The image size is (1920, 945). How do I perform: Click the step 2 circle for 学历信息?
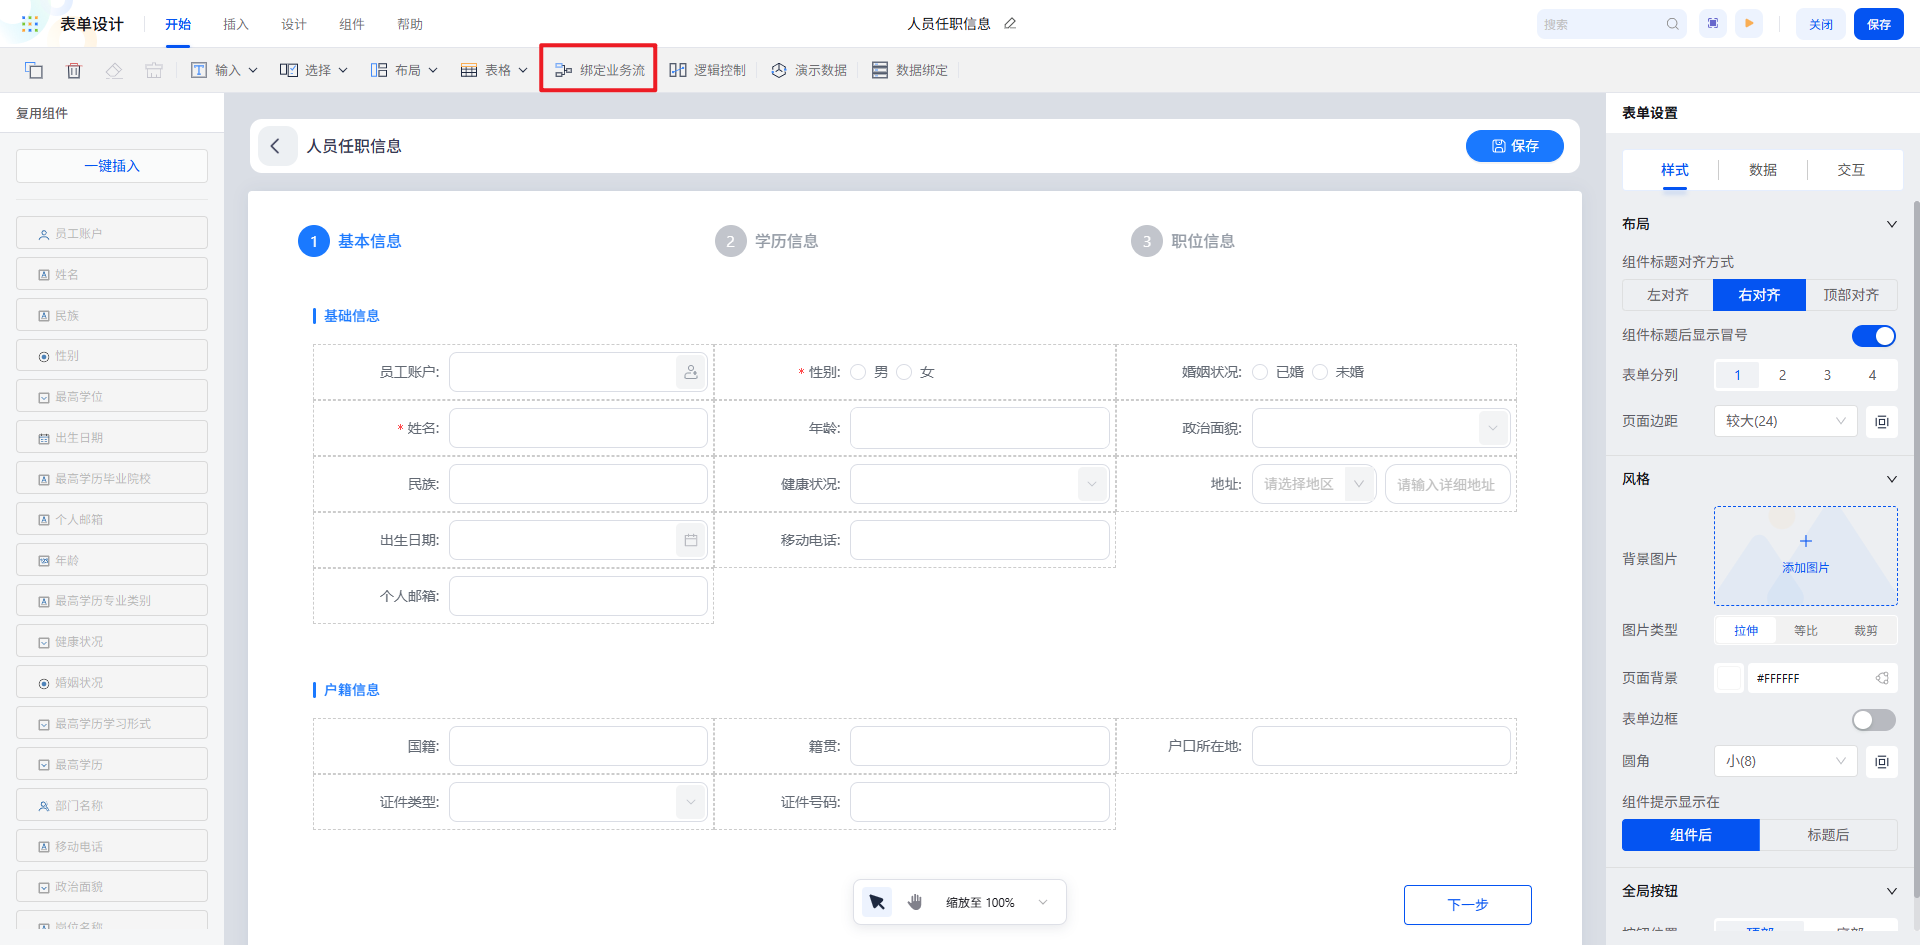coord(730,241)
